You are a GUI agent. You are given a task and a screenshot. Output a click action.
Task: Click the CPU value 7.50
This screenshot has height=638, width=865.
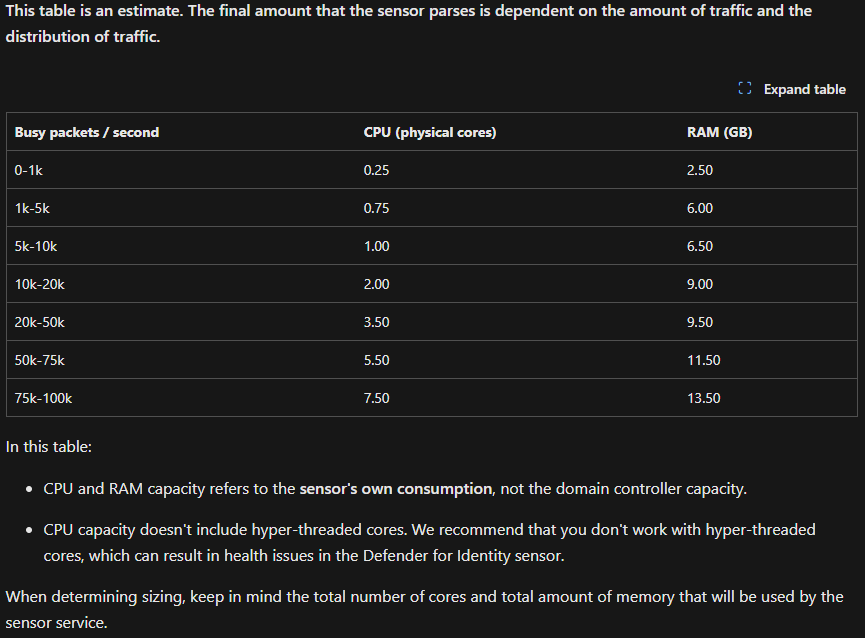point(376,398)
